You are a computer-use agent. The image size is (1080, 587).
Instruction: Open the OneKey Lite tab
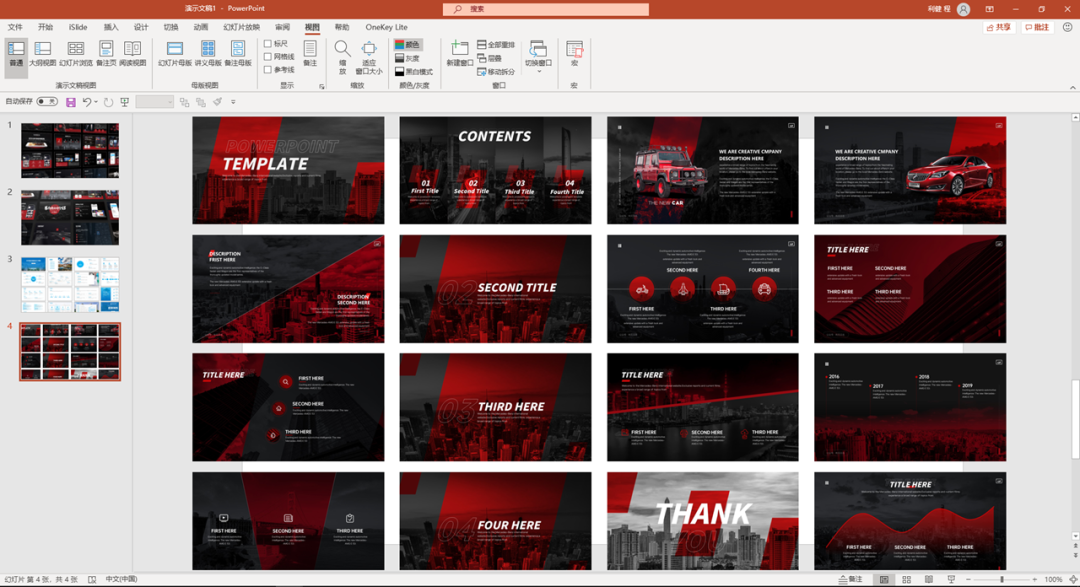[x=386, y=27]
